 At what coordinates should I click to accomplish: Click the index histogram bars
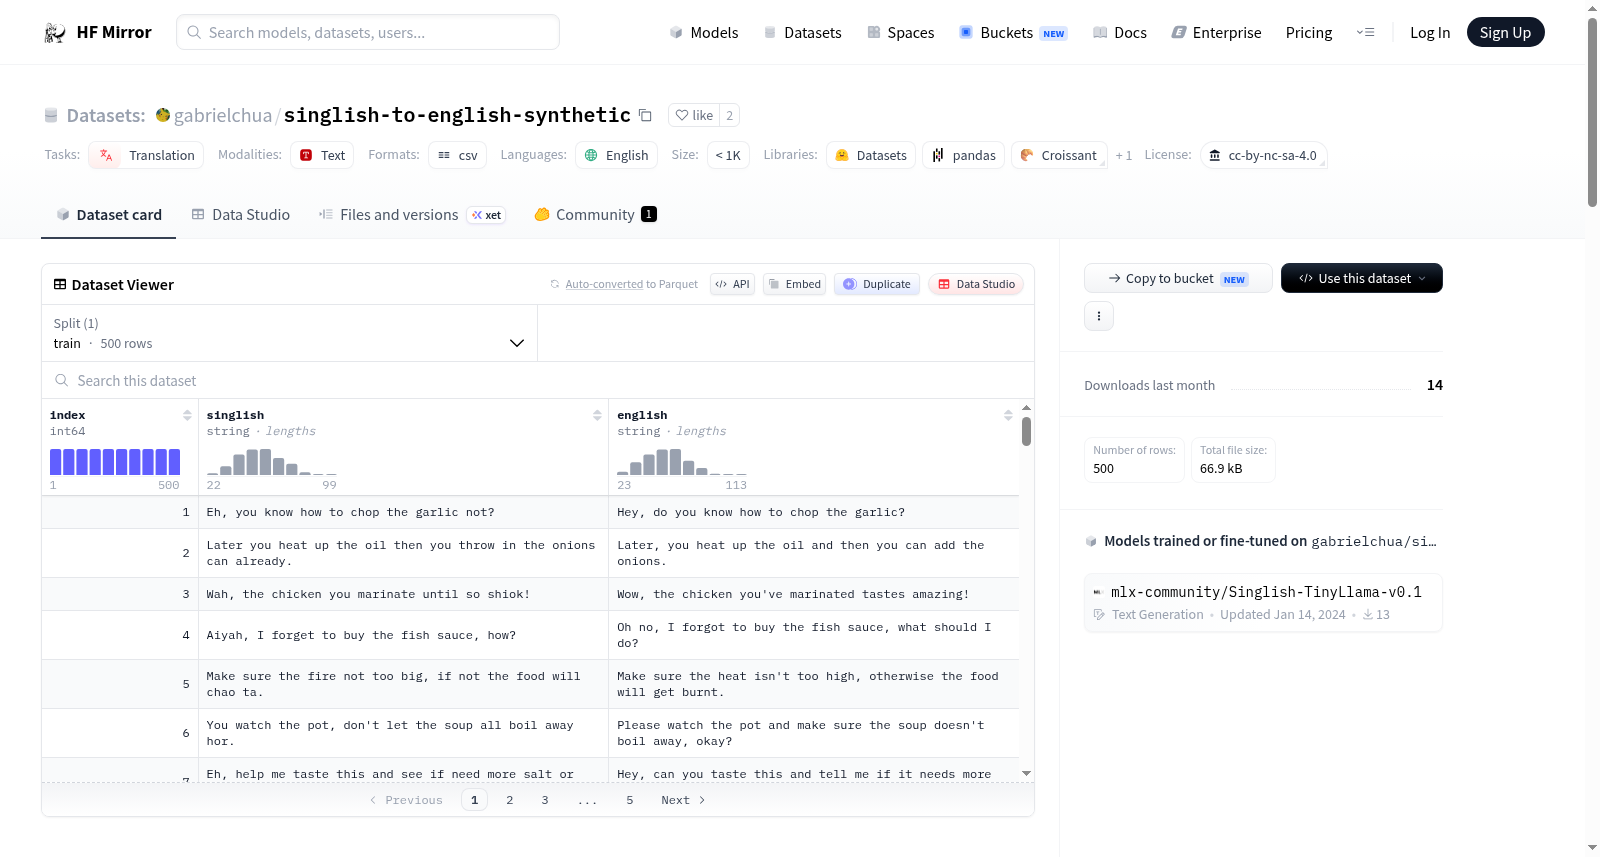point(115,461)
